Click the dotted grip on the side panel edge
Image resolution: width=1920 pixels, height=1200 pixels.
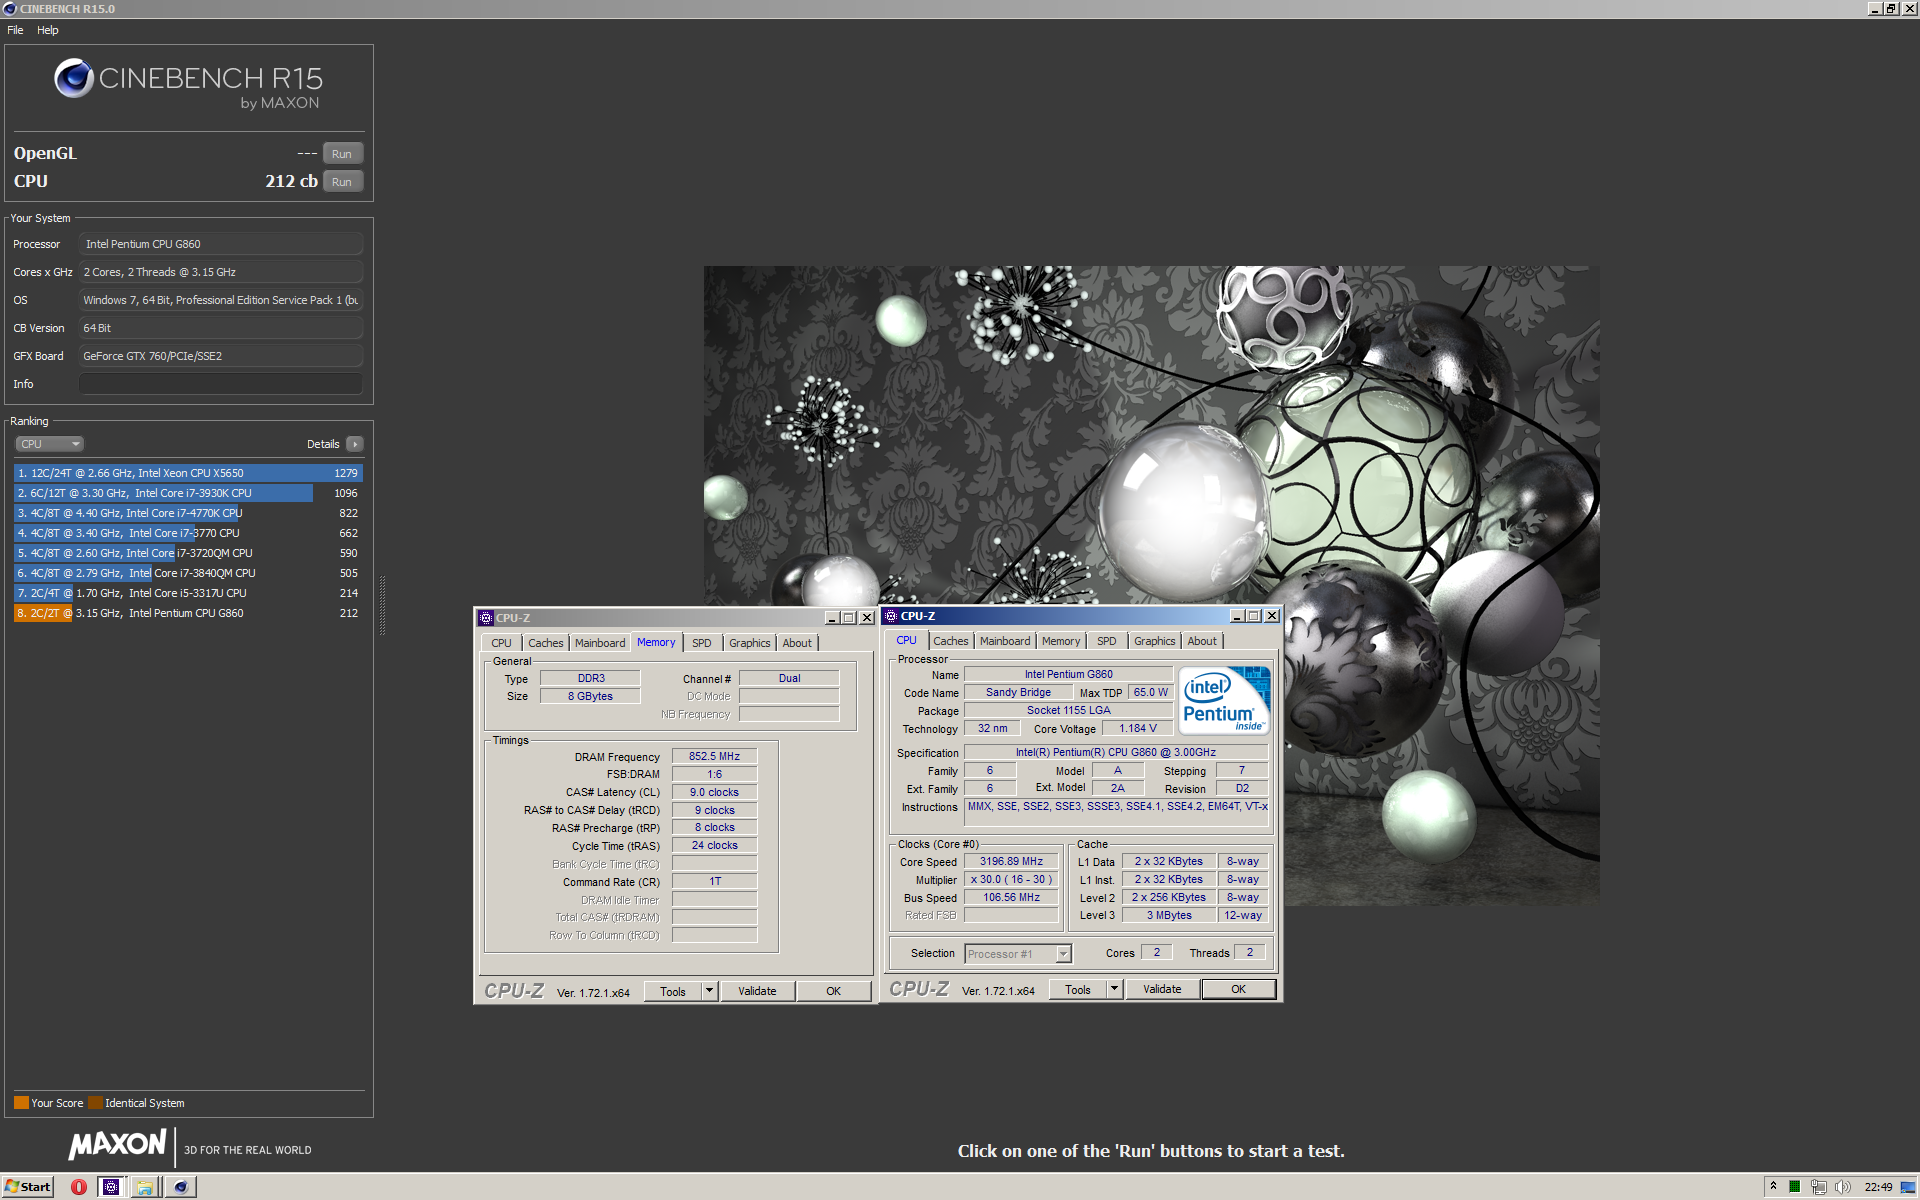tap(382, 605)
